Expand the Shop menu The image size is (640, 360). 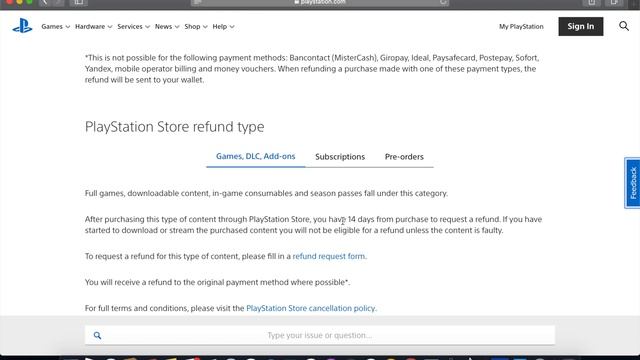196,27
